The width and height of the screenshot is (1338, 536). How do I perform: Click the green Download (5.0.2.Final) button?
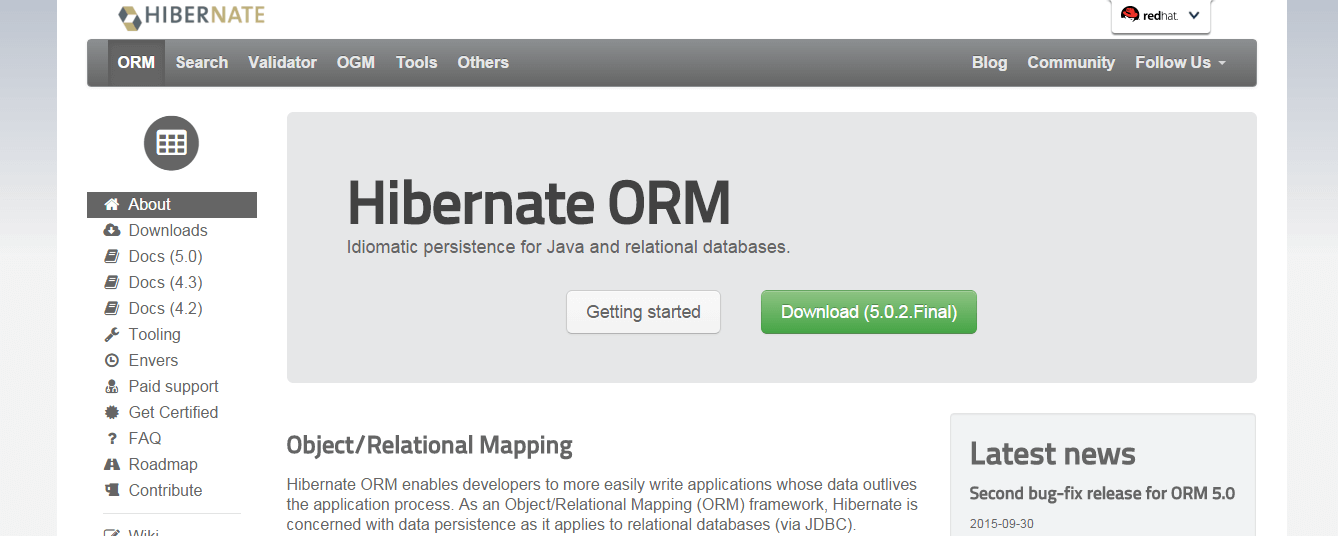pos(869,312)
